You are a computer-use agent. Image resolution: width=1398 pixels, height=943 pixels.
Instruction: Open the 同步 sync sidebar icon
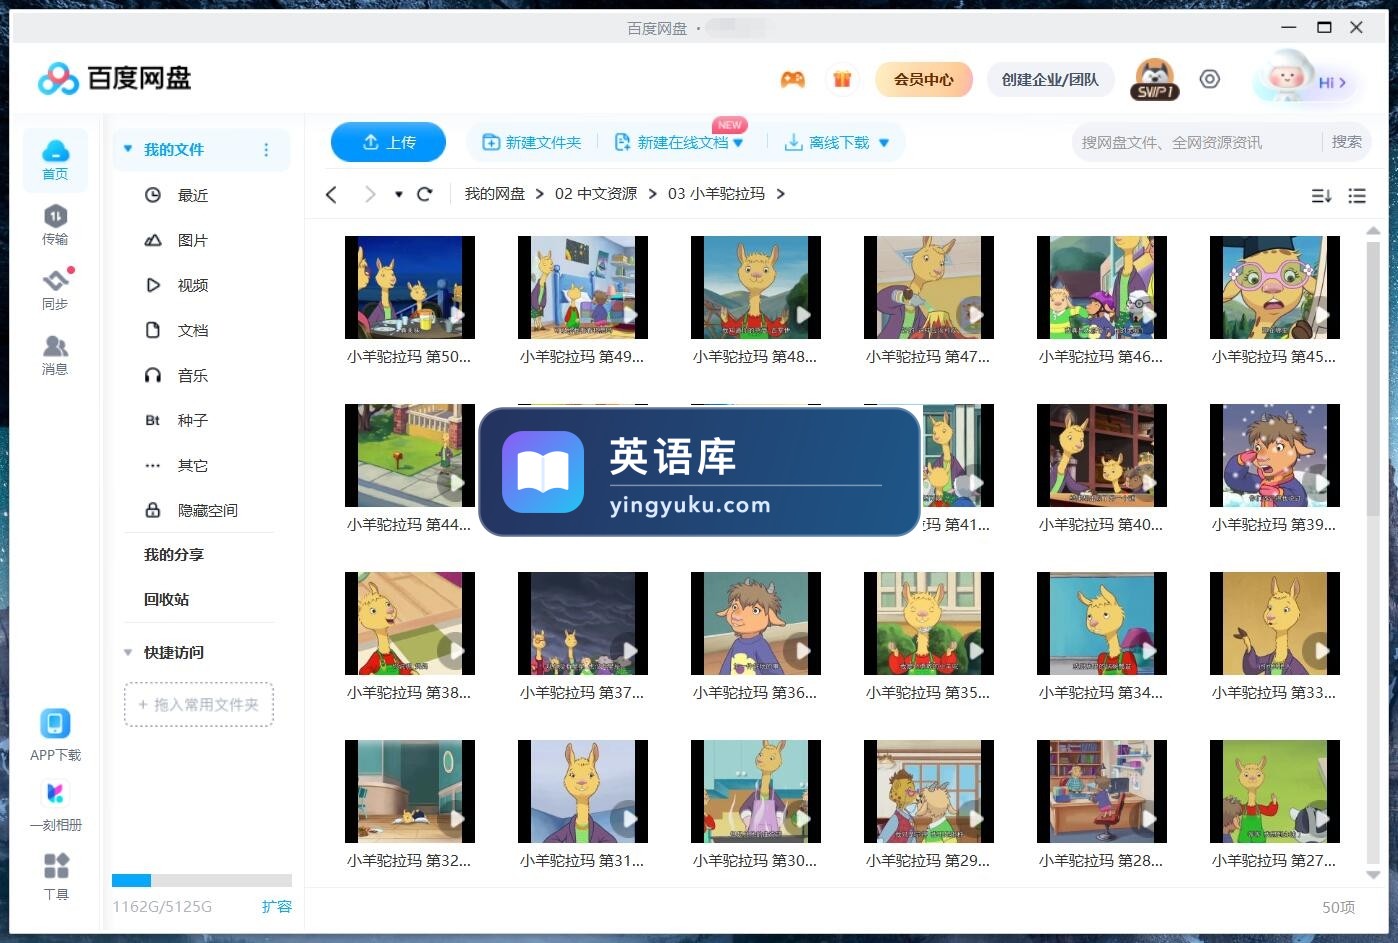[x=55, y=289]
